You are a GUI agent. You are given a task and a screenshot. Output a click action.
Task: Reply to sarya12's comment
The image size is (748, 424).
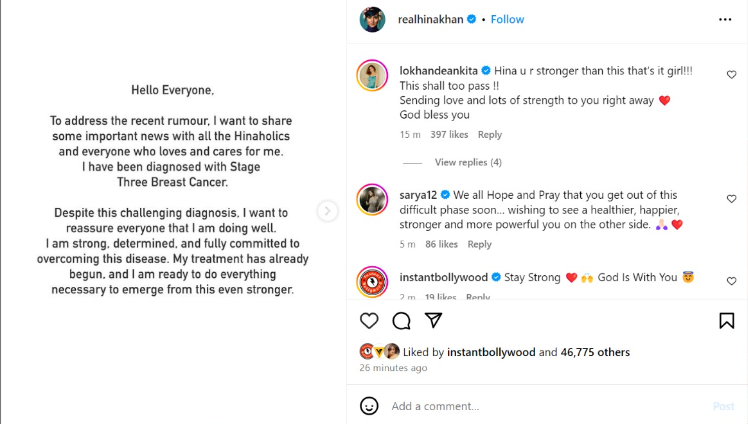pos(479,244)
